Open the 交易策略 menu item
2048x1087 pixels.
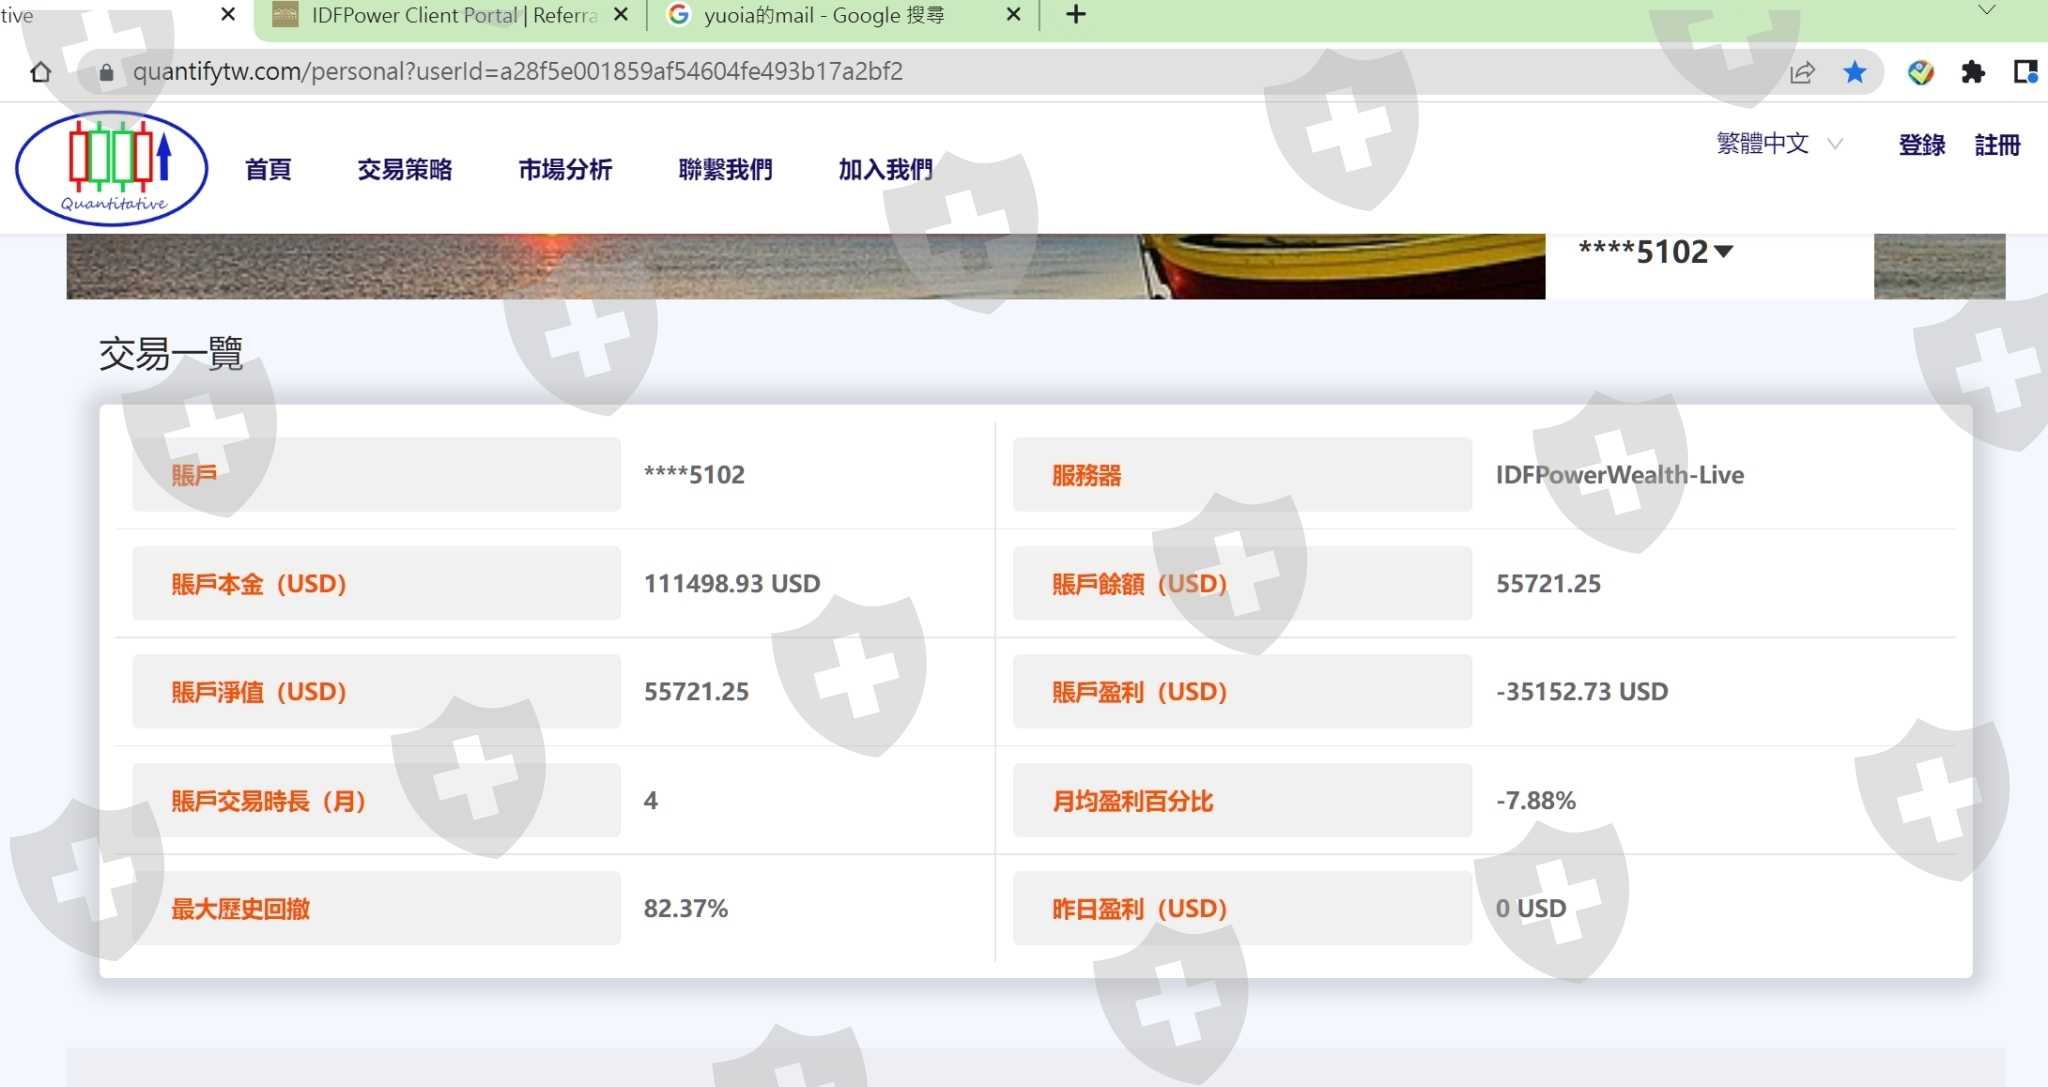(405, 170)
